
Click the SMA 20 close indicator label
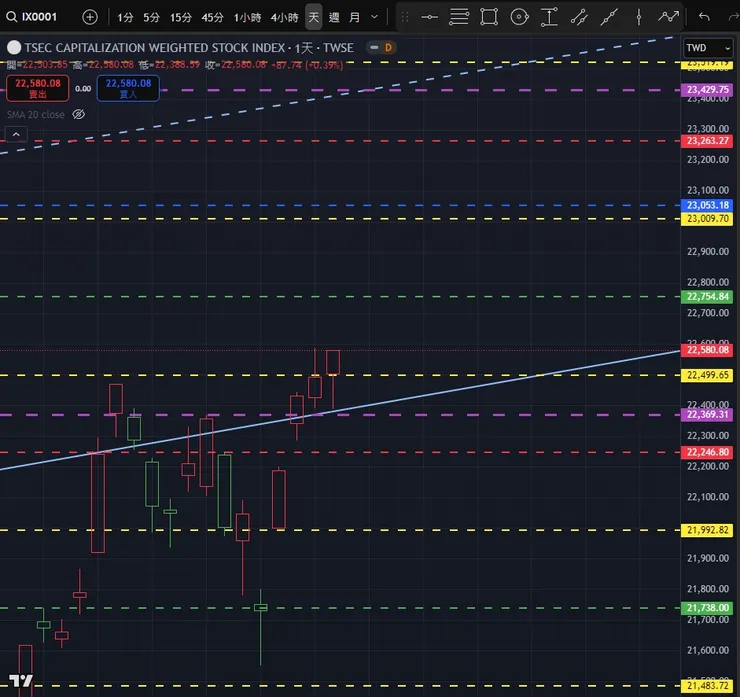(x=36, y=114)
